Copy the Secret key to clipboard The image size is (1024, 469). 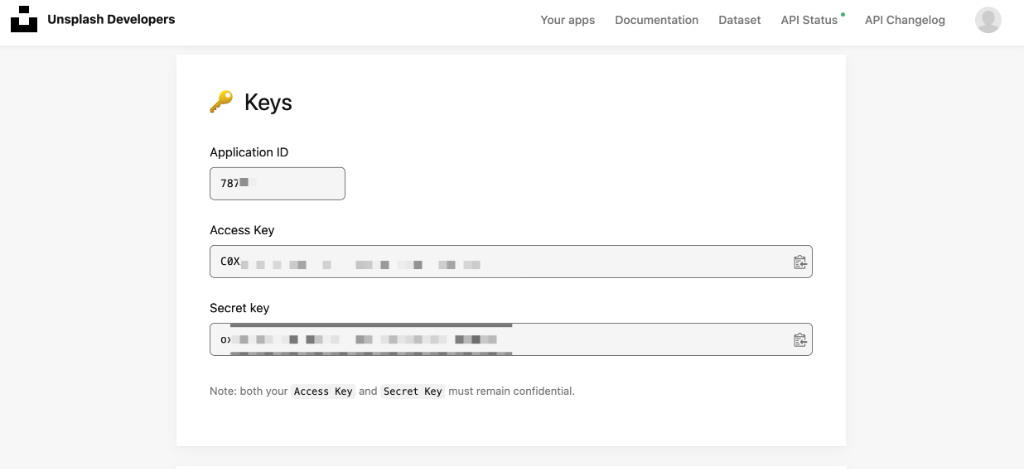[799, 340]
